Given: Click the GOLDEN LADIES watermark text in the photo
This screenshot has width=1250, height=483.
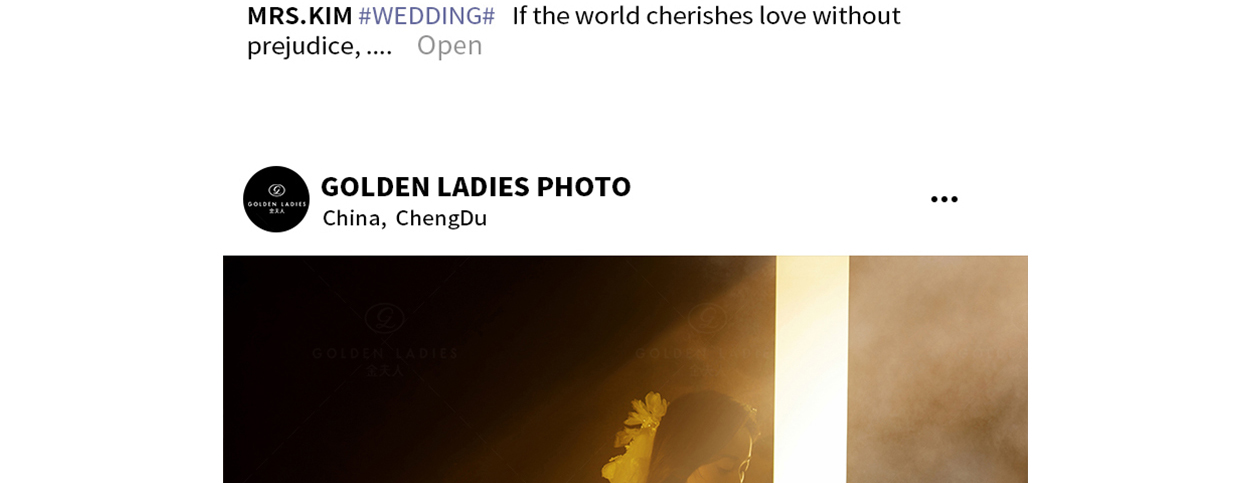Looking at the screenshot, I should click(x=385, y=353).
